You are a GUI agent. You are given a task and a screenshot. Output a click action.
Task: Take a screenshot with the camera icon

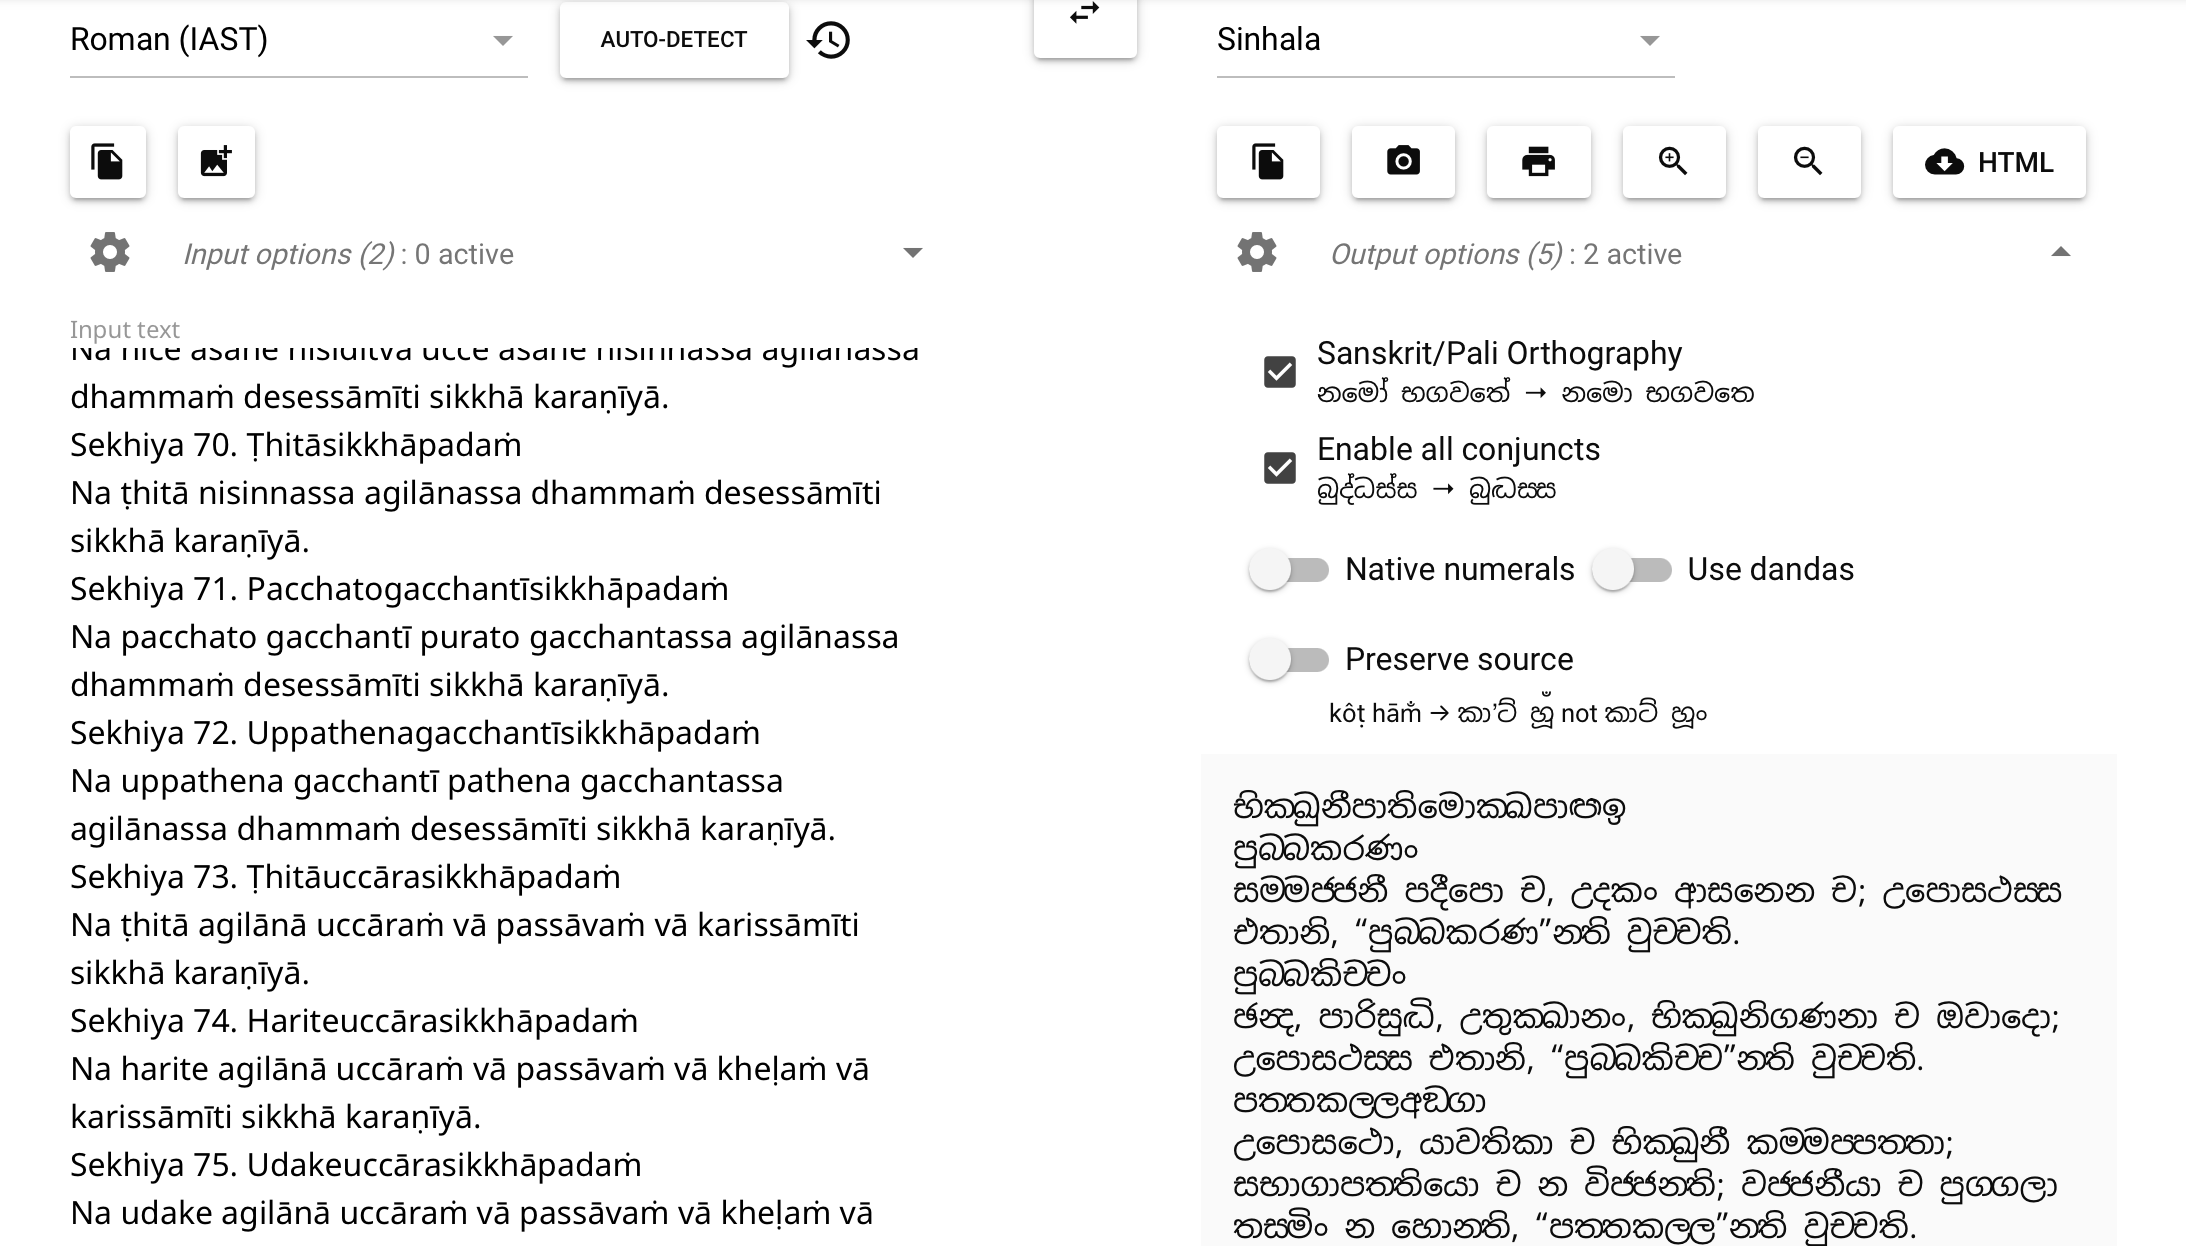[1403, 162]
